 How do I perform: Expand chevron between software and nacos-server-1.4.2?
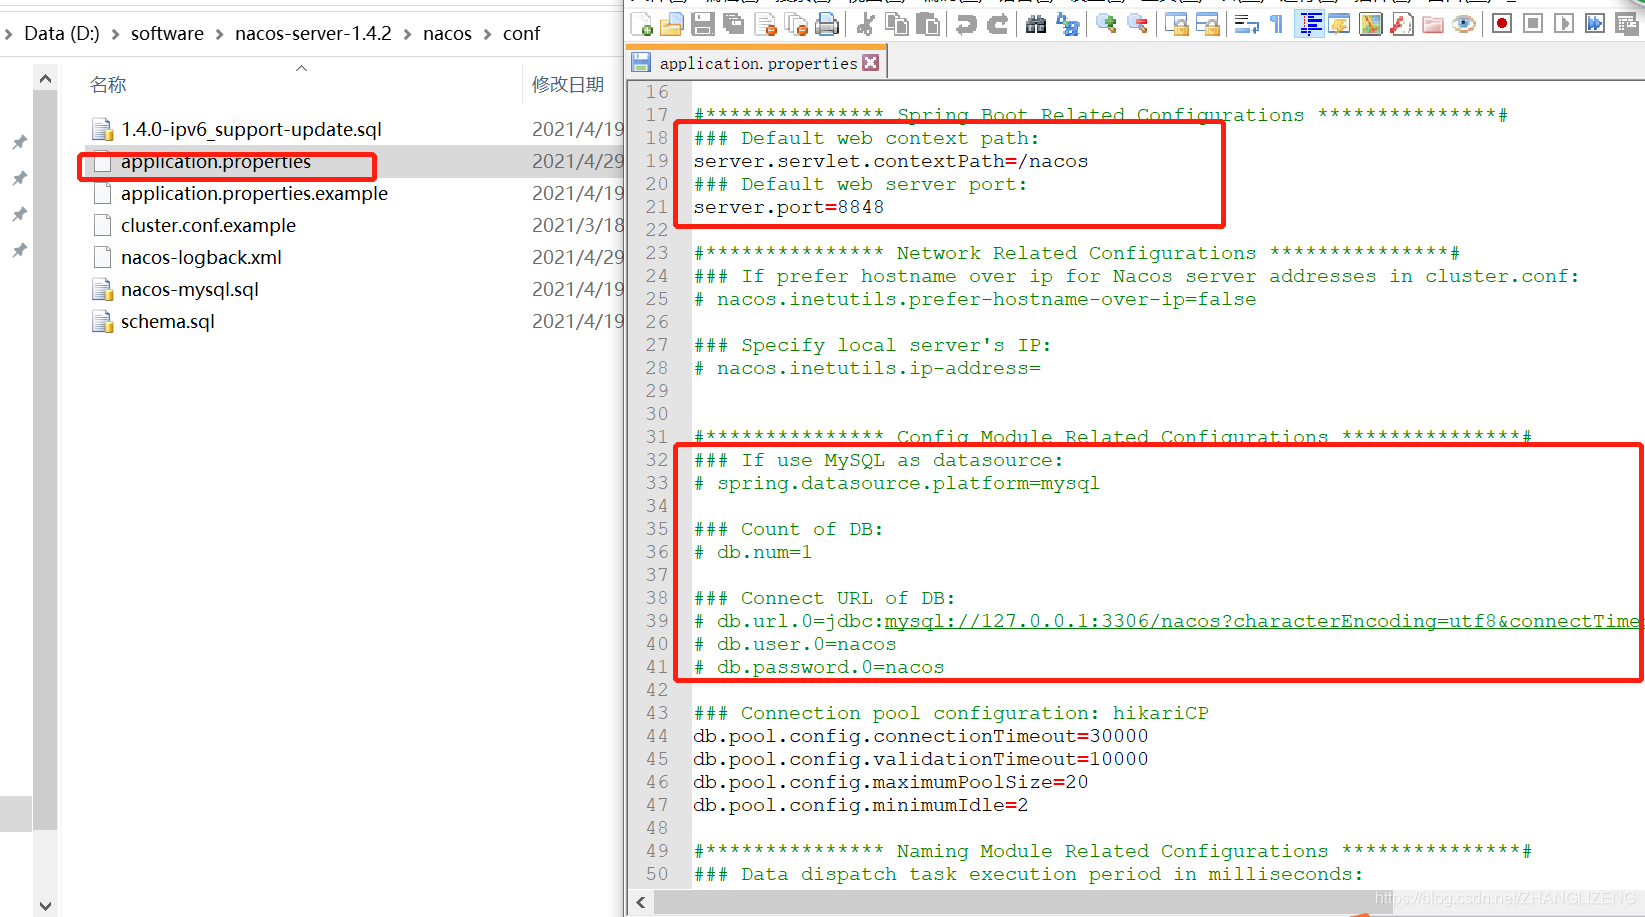coord(219,34)
